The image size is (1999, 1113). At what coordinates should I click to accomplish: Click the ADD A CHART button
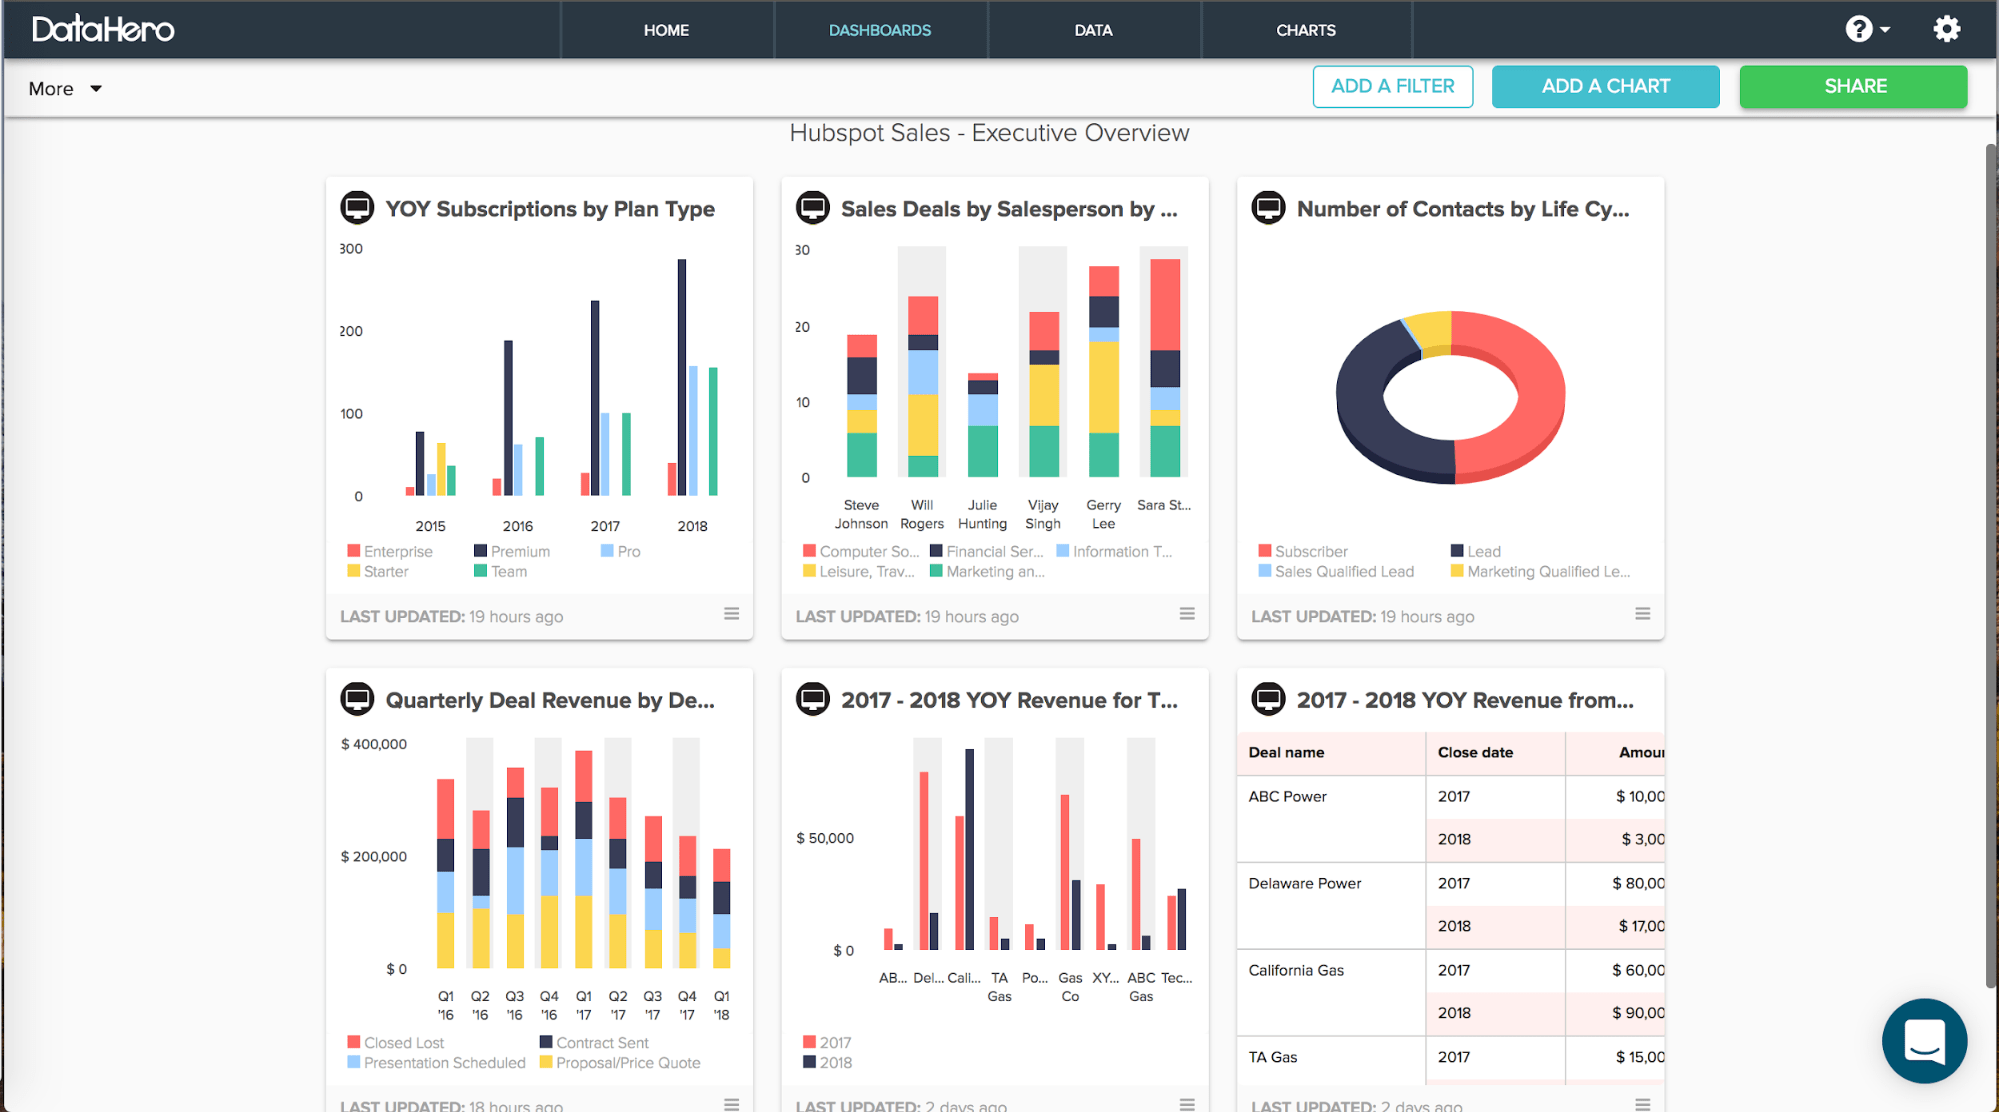[1605, 86]
